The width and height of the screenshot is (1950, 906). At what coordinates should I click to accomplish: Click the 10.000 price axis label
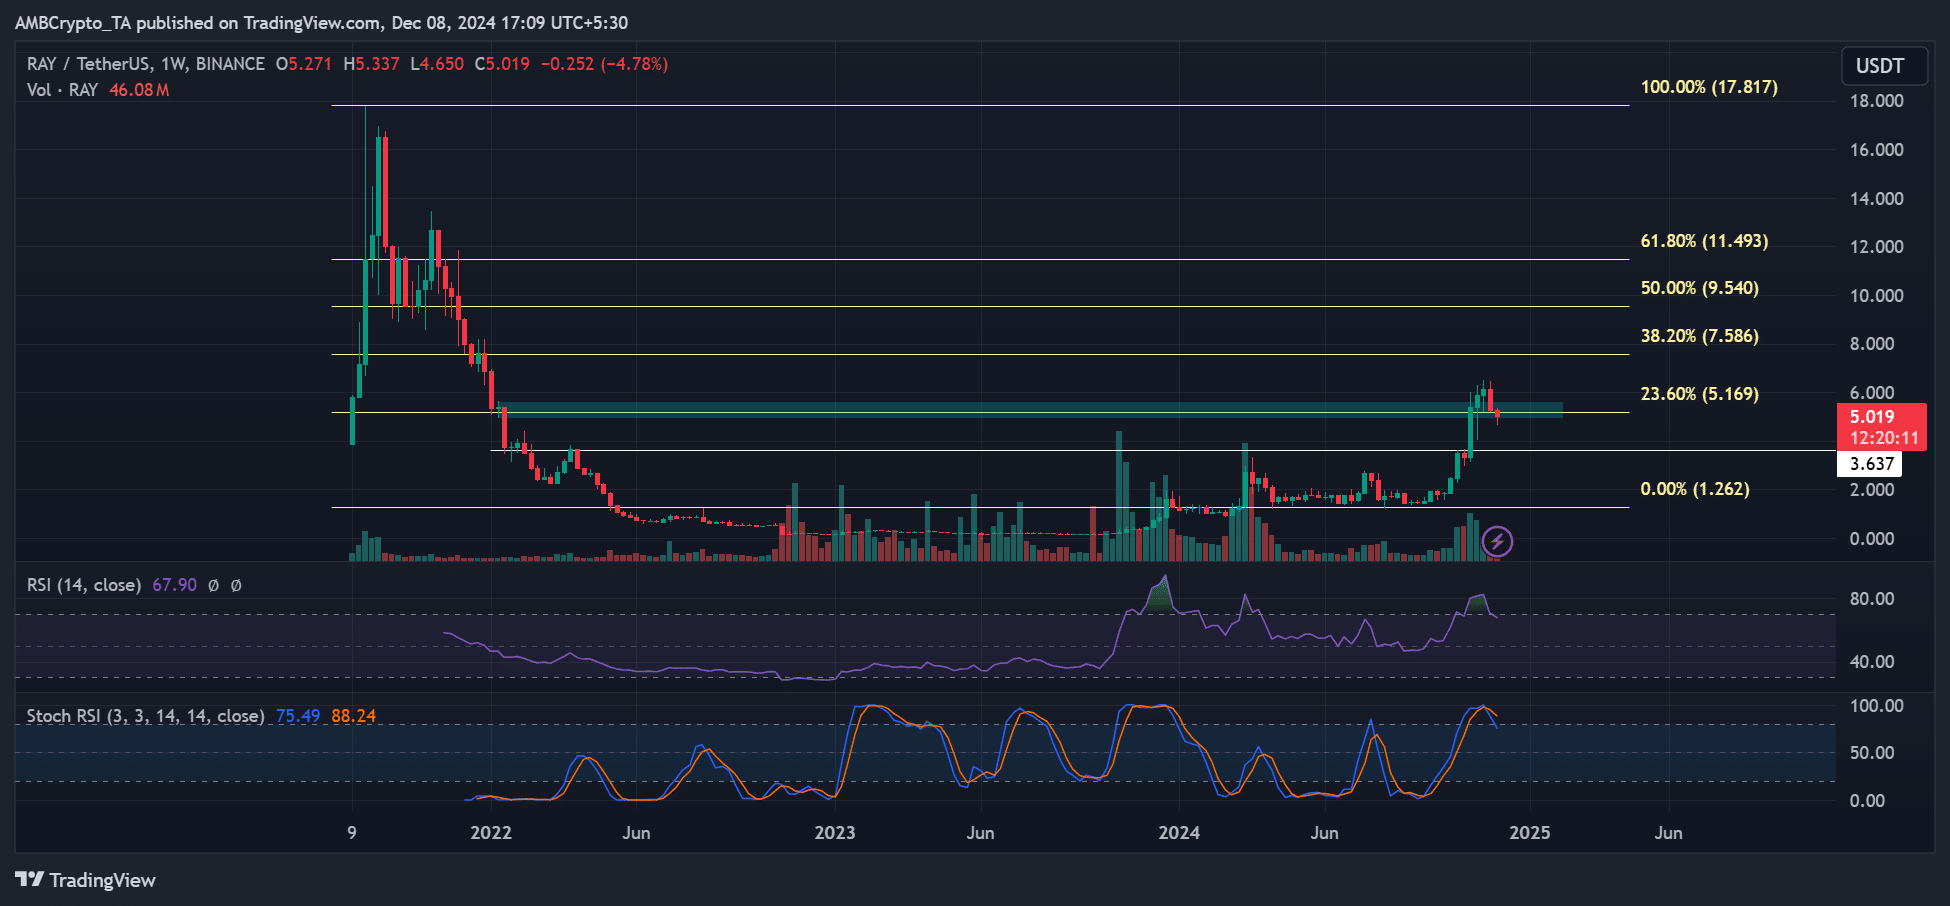[x=1877, y=296]
